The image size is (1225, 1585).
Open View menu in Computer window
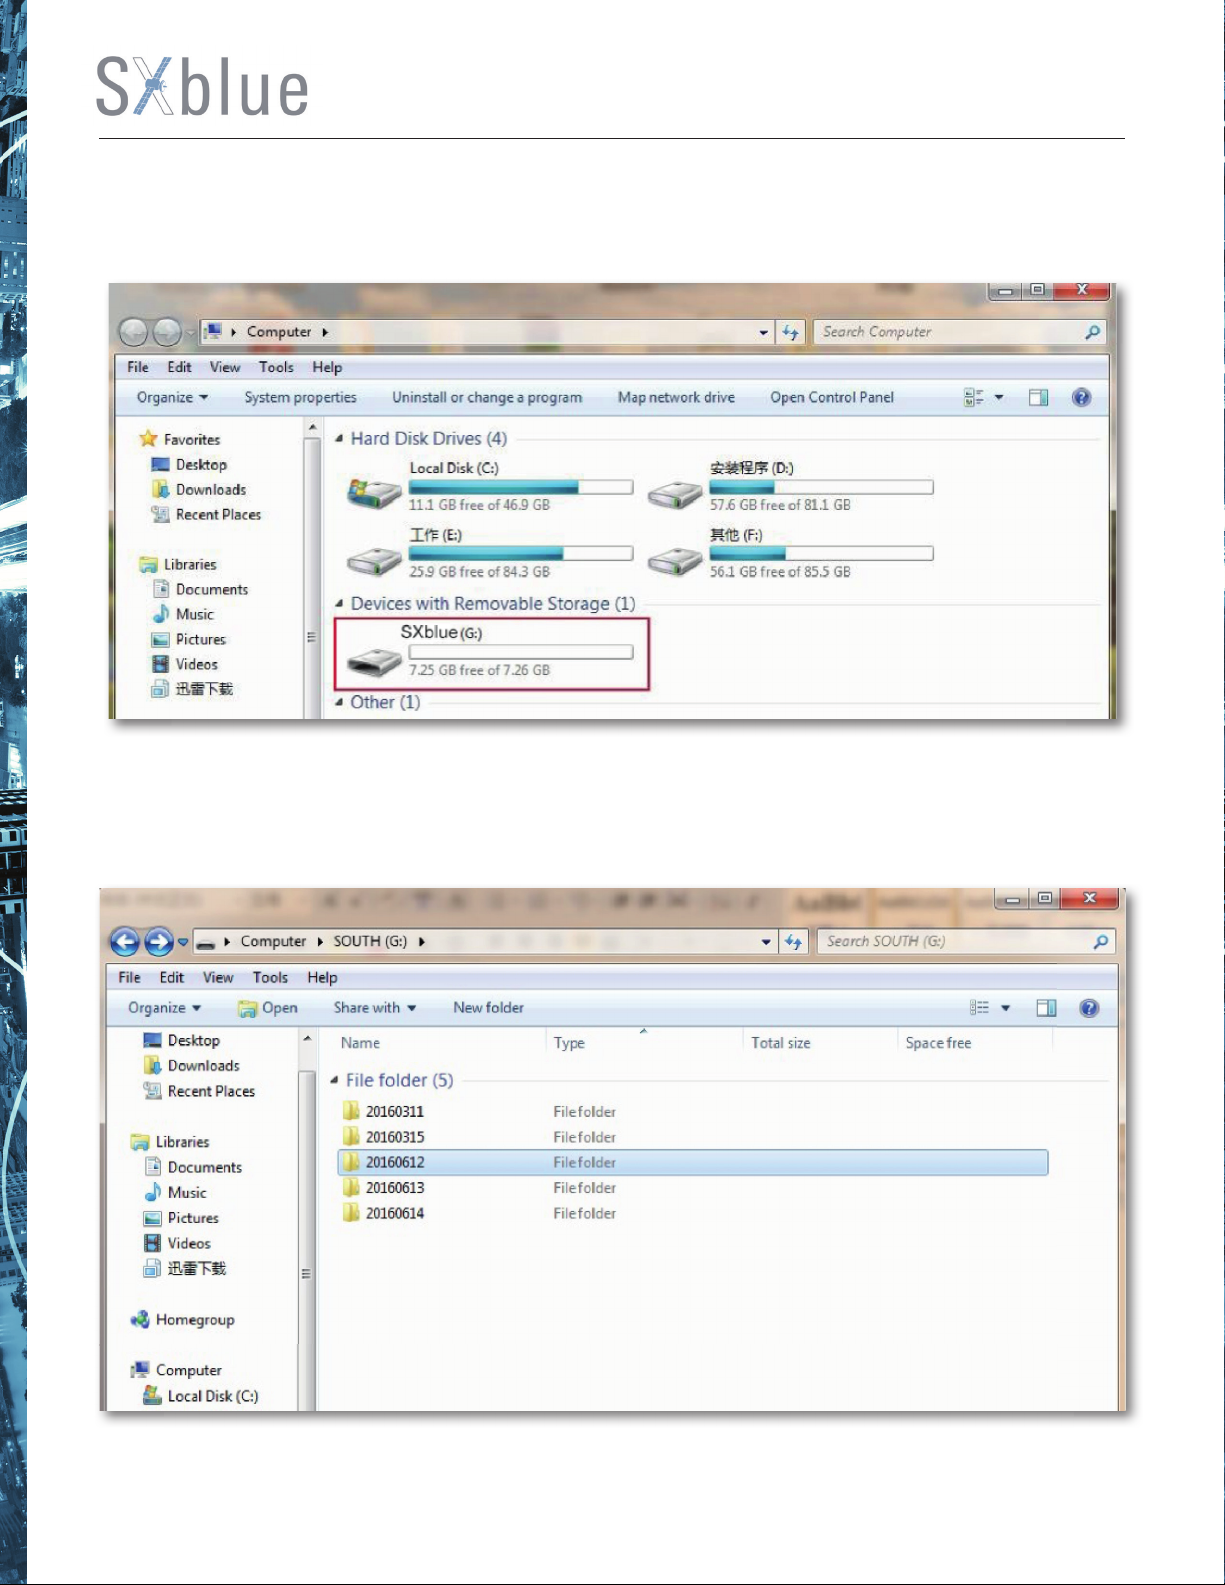click(x=225, y=367)
